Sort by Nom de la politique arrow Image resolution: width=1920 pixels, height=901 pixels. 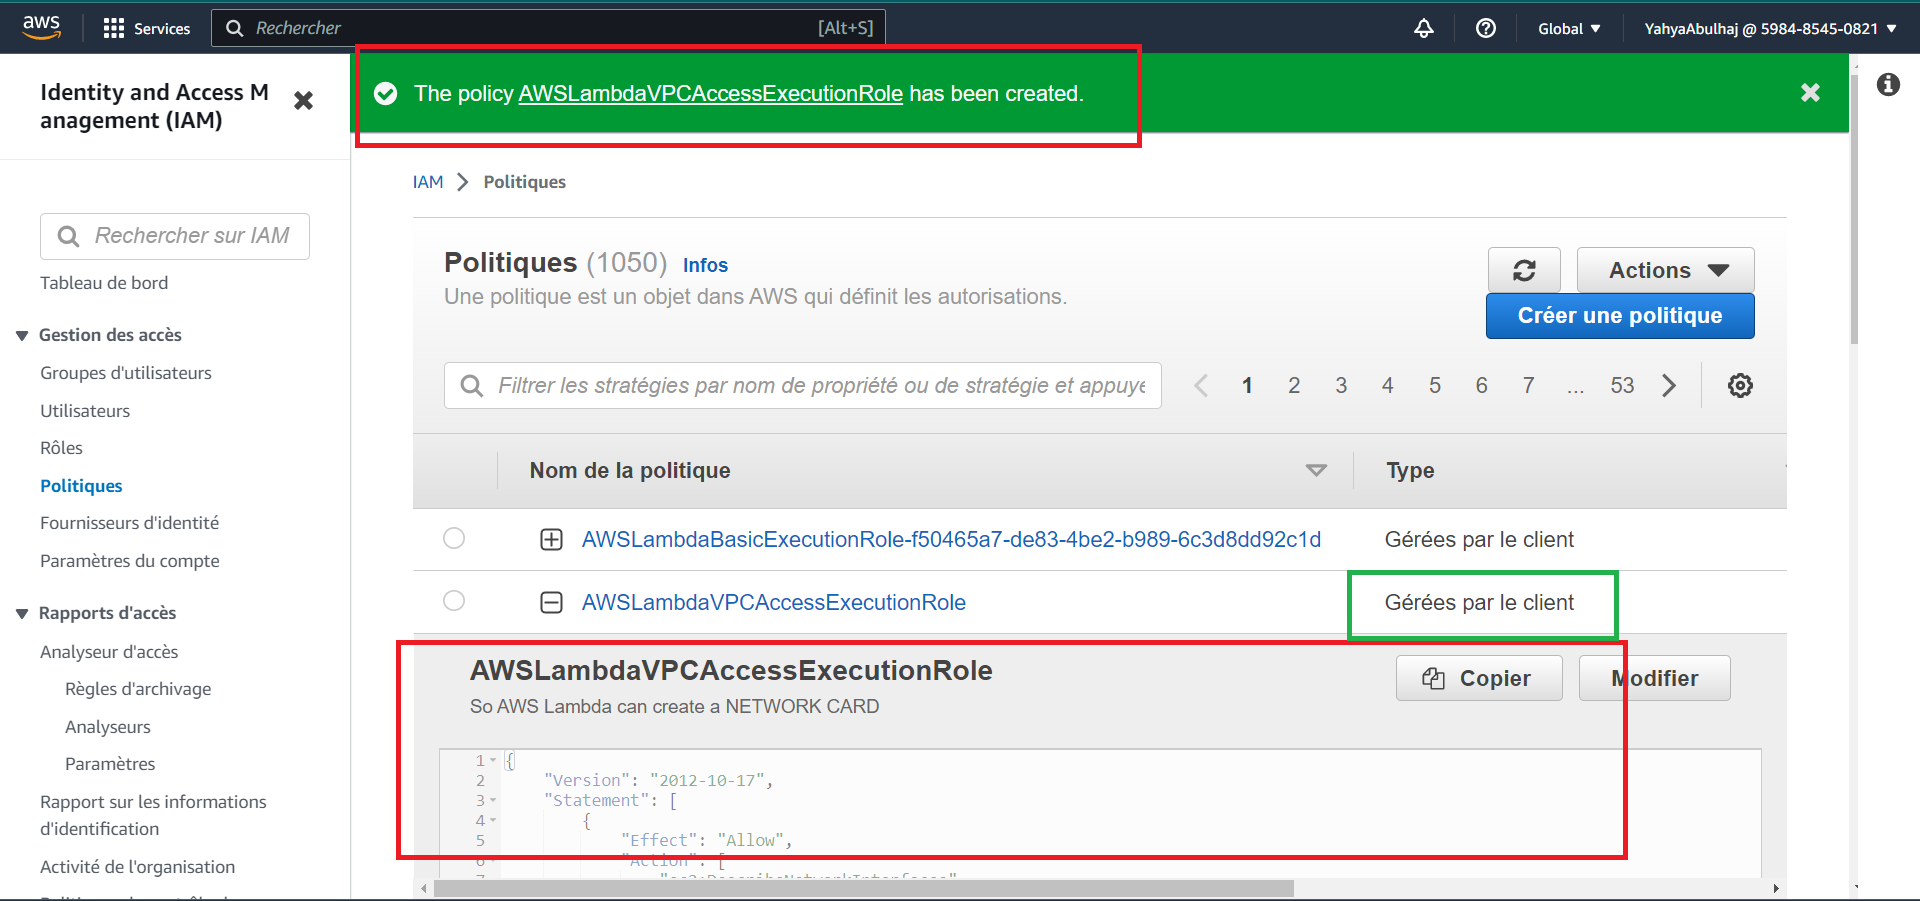1316,470
